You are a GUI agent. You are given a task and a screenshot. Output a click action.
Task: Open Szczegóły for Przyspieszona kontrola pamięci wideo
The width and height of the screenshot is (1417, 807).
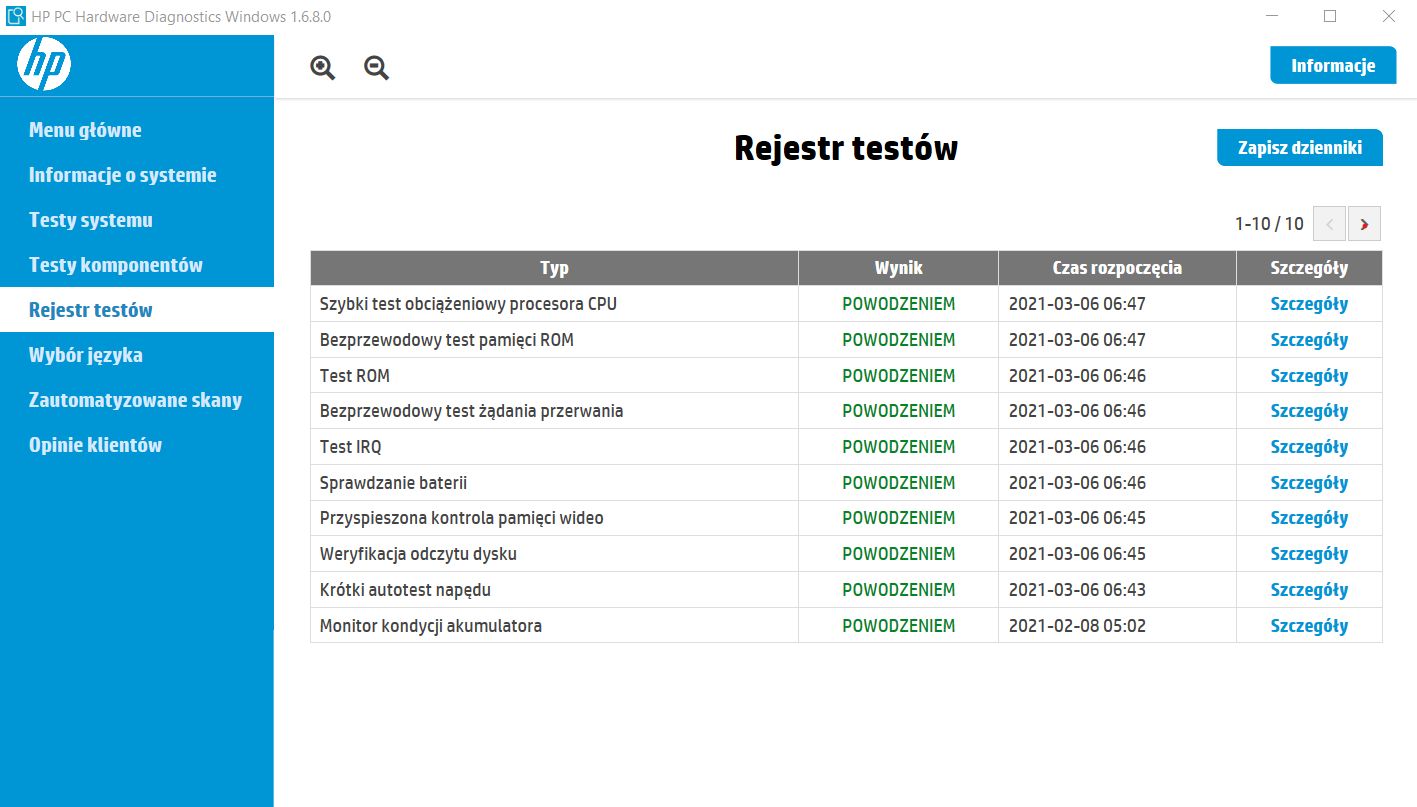pyautogui.click(x=1309, y=518)
